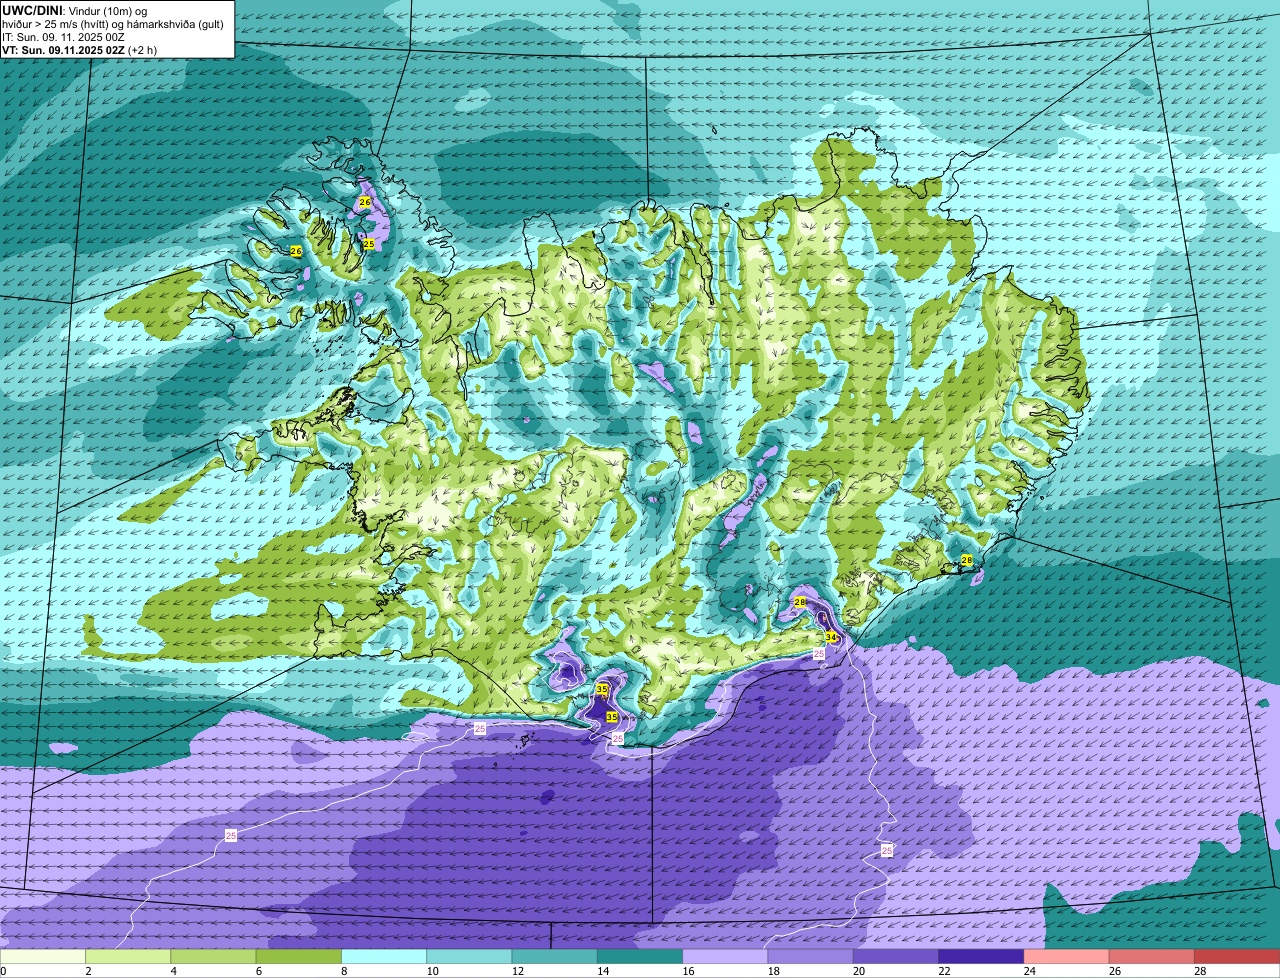Pick the 14–16 m/s dark teal swatch
The height and width of the screenshot is (978, 1280).
[x=640, y=956]
